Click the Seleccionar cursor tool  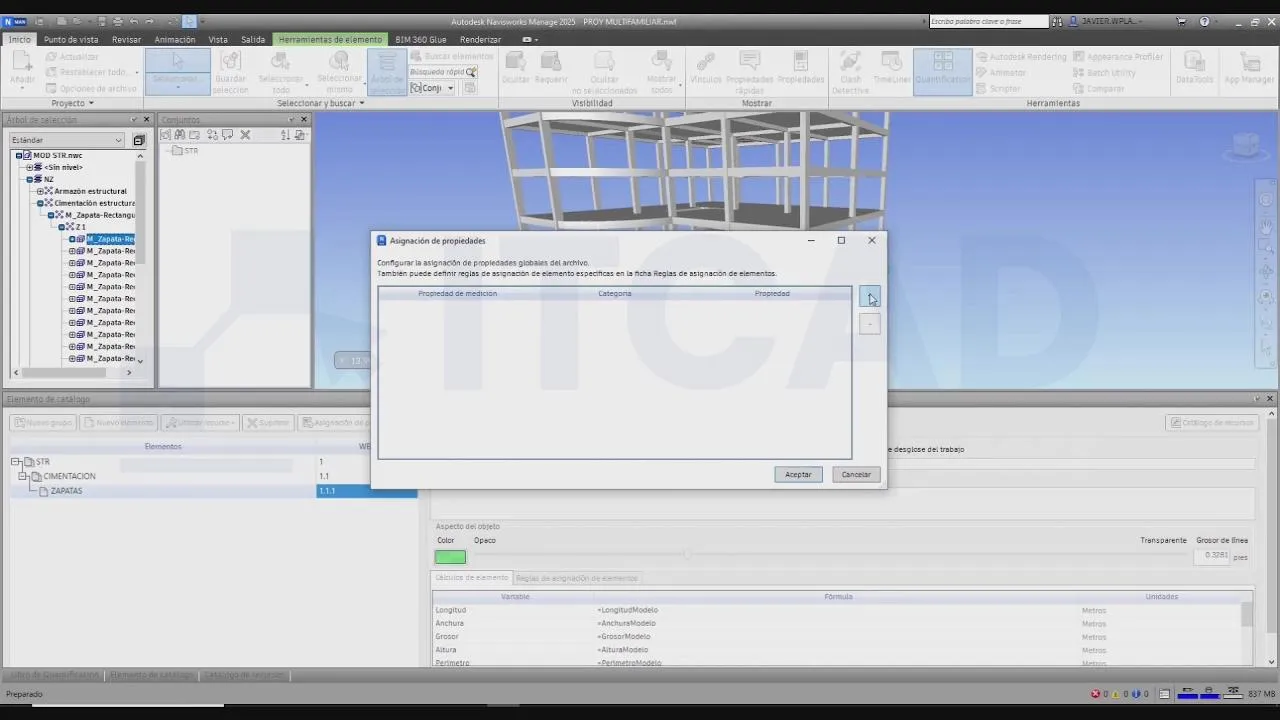(x=177, y=70)
